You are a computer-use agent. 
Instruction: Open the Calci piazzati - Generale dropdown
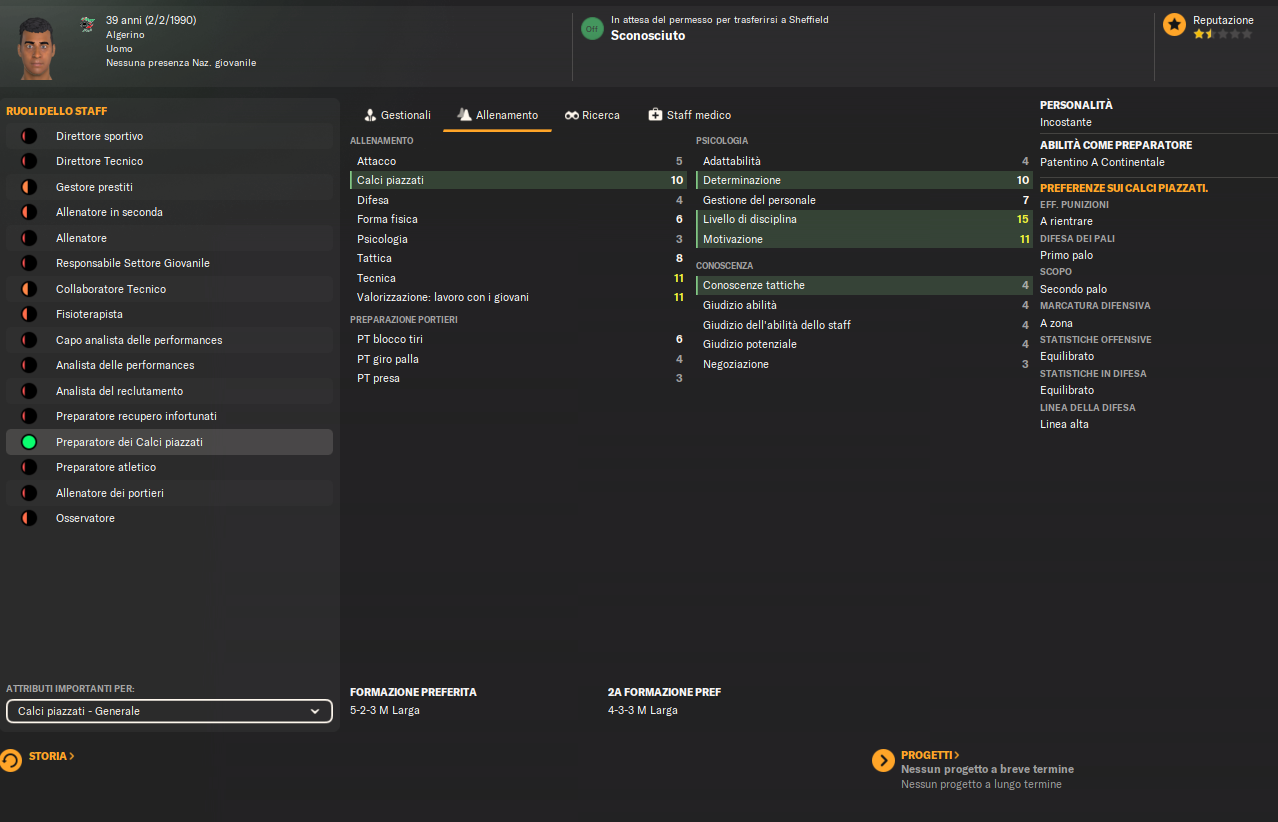(x=169, y=711)
